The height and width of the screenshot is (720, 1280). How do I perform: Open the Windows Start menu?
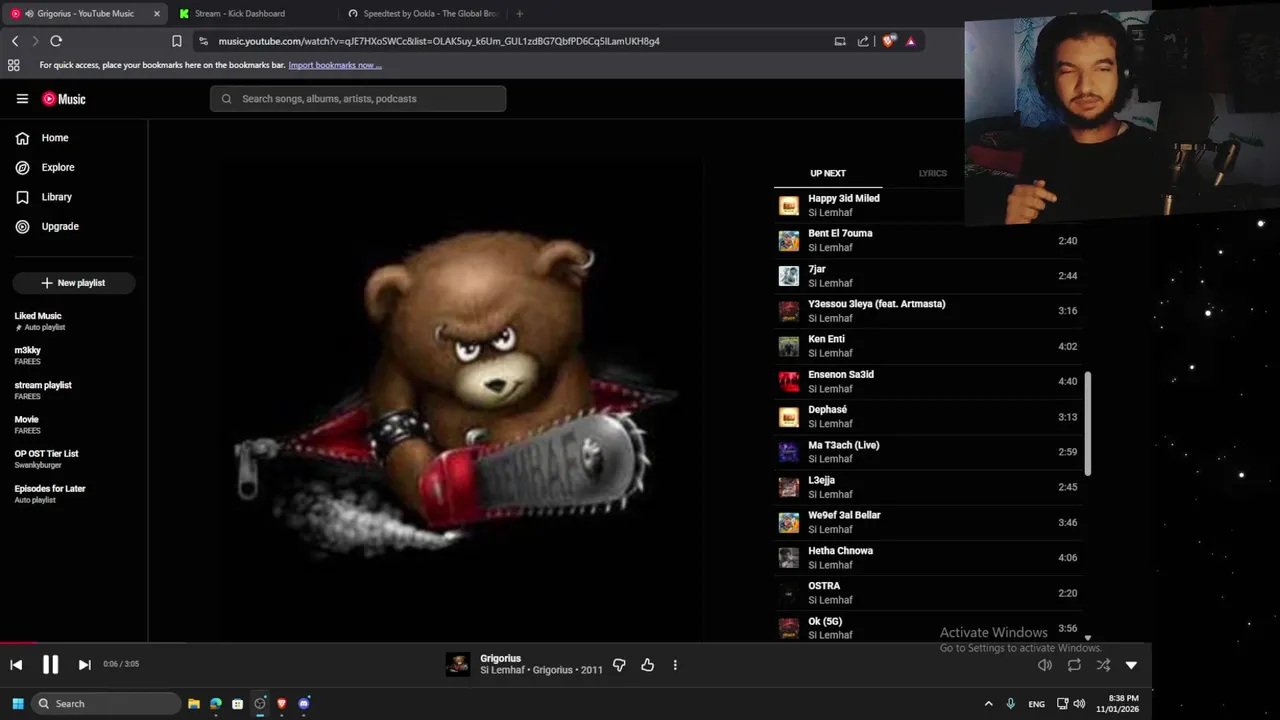tap(17, 704)
